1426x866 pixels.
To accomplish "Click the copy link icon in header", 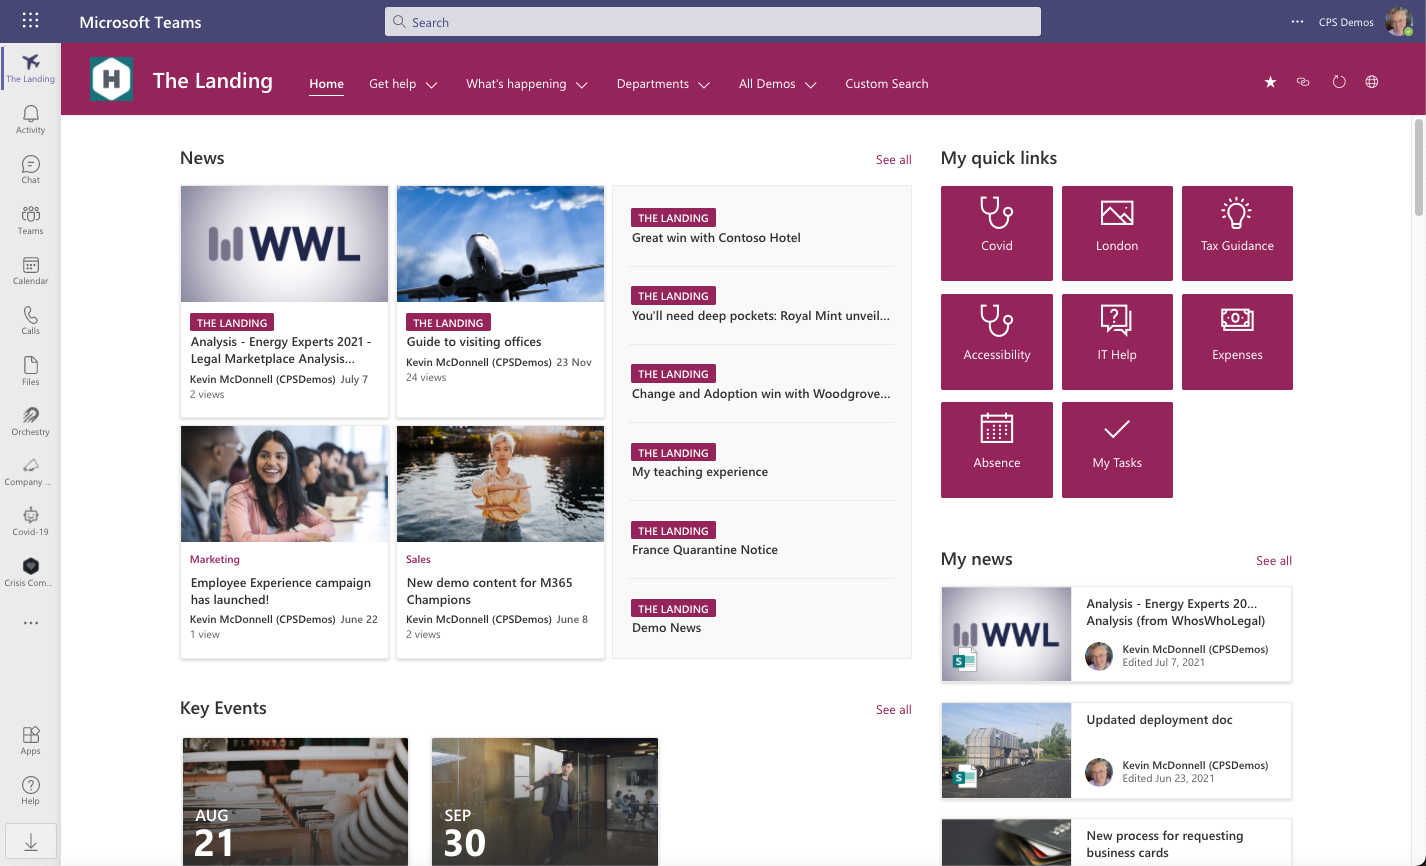I will click(x=1303, y=82).
